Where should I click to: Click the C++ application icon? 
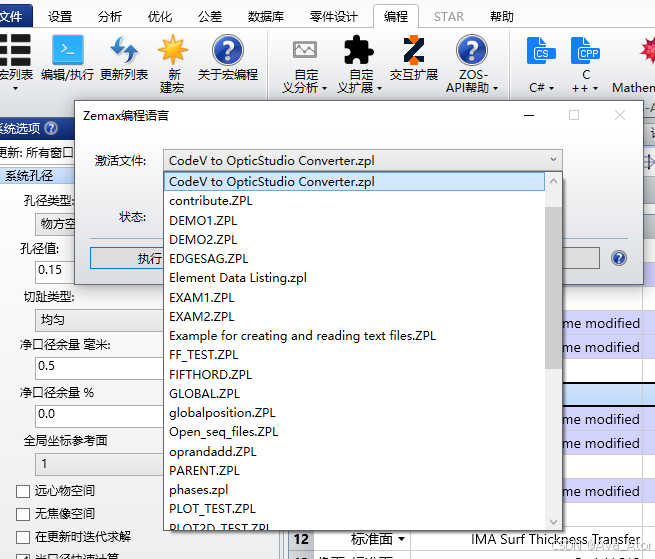click(585, 51)
